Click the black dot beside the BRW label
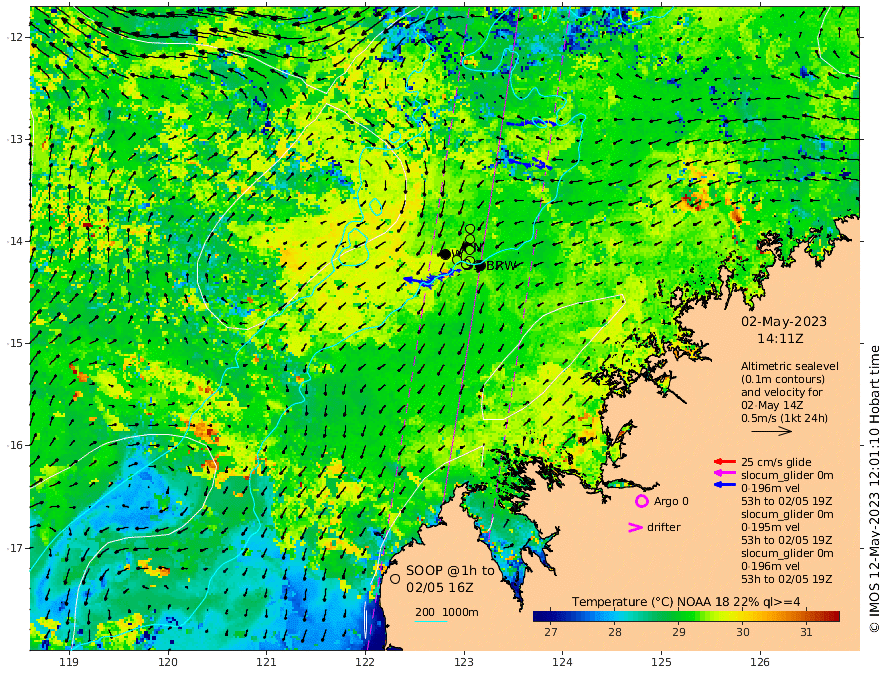The image size is (880, 680). click(480, 267)
